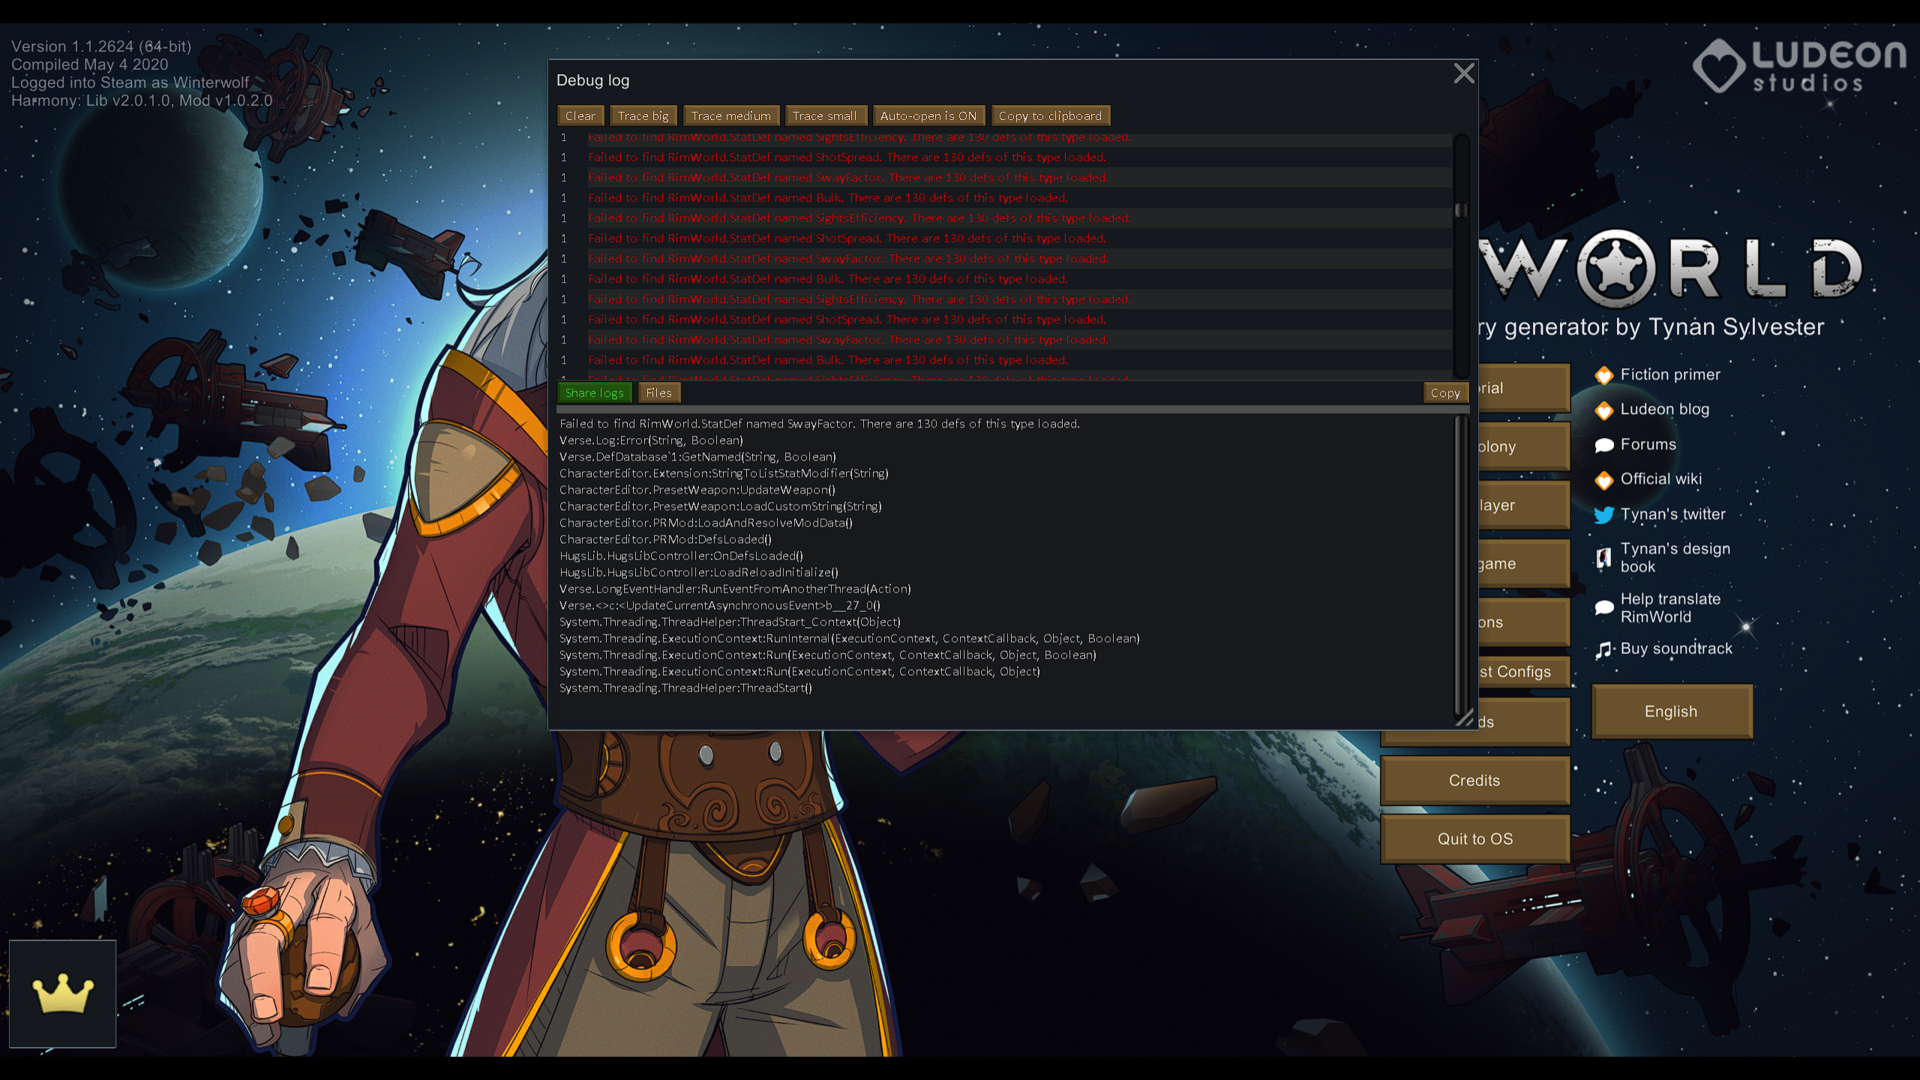
Task: Open Tynan's twitter link
Action: 1673,515
